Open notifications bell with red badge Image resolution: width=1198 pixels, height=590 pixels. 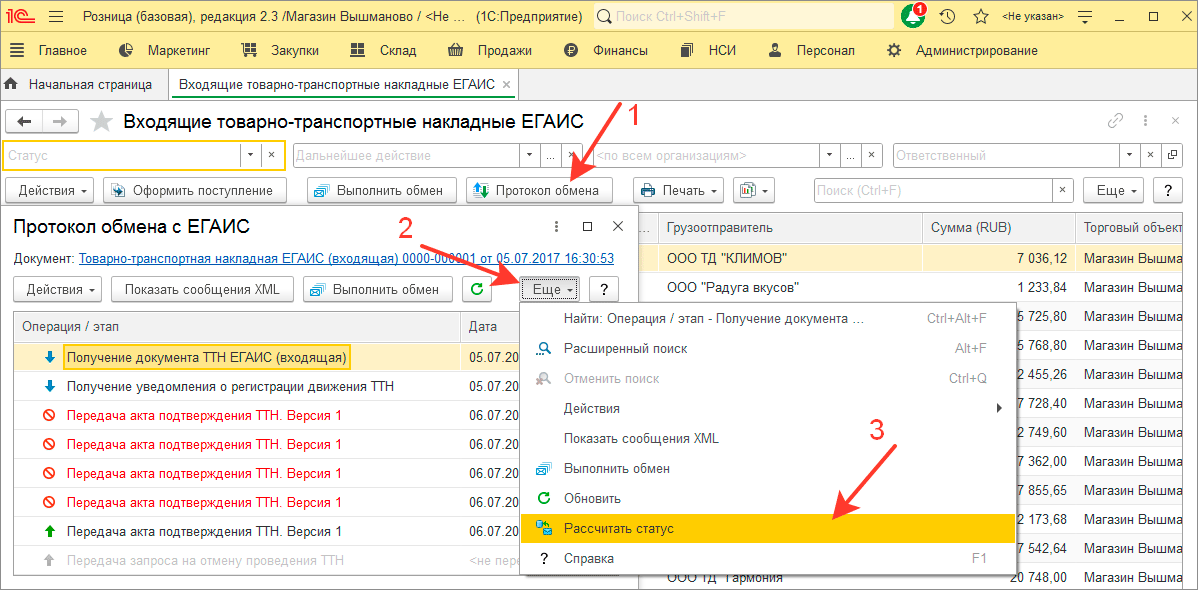913,15
